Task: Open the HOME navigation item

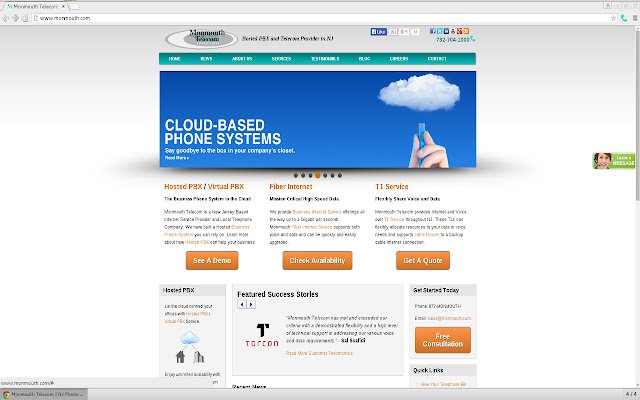Action: point(175,59)
